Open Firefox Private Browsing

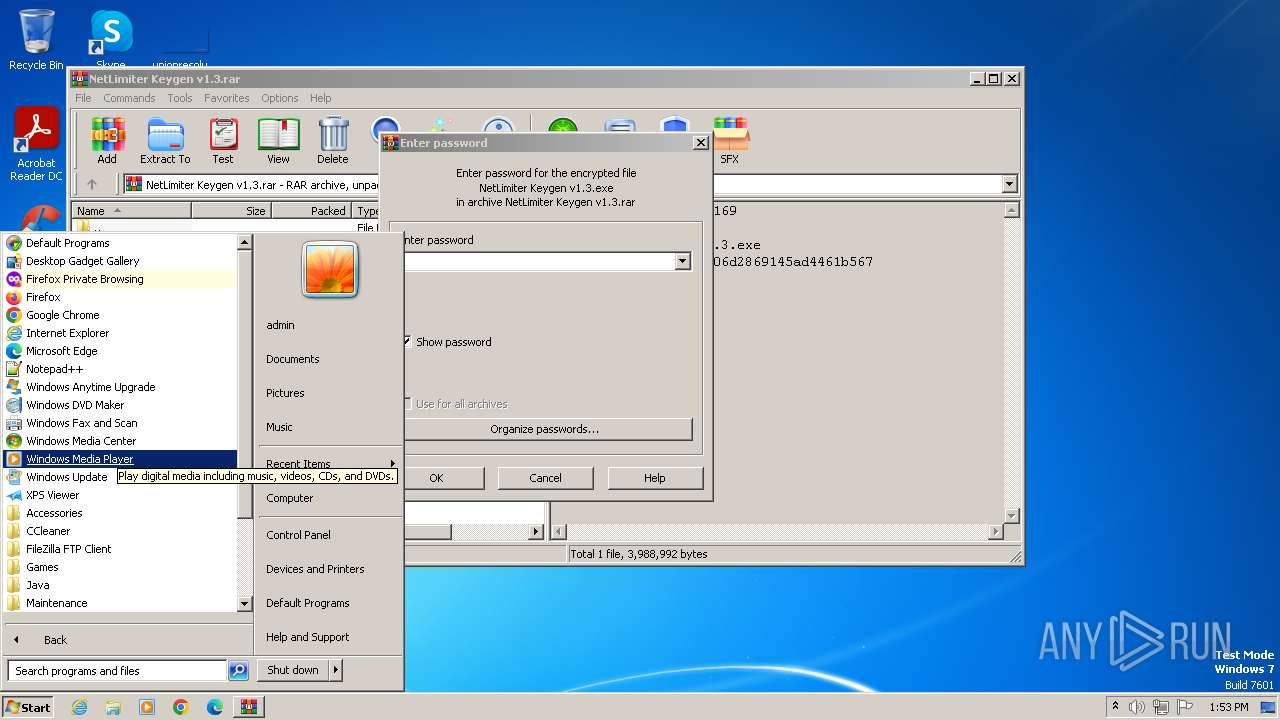pyautogui.click(x=120, y=279)
